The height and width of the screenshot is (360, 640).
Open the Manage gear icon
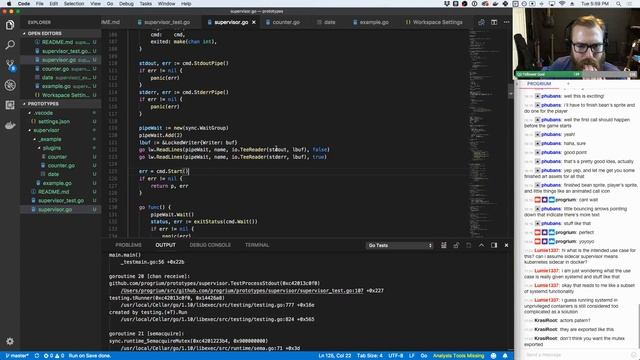[10, 341]
